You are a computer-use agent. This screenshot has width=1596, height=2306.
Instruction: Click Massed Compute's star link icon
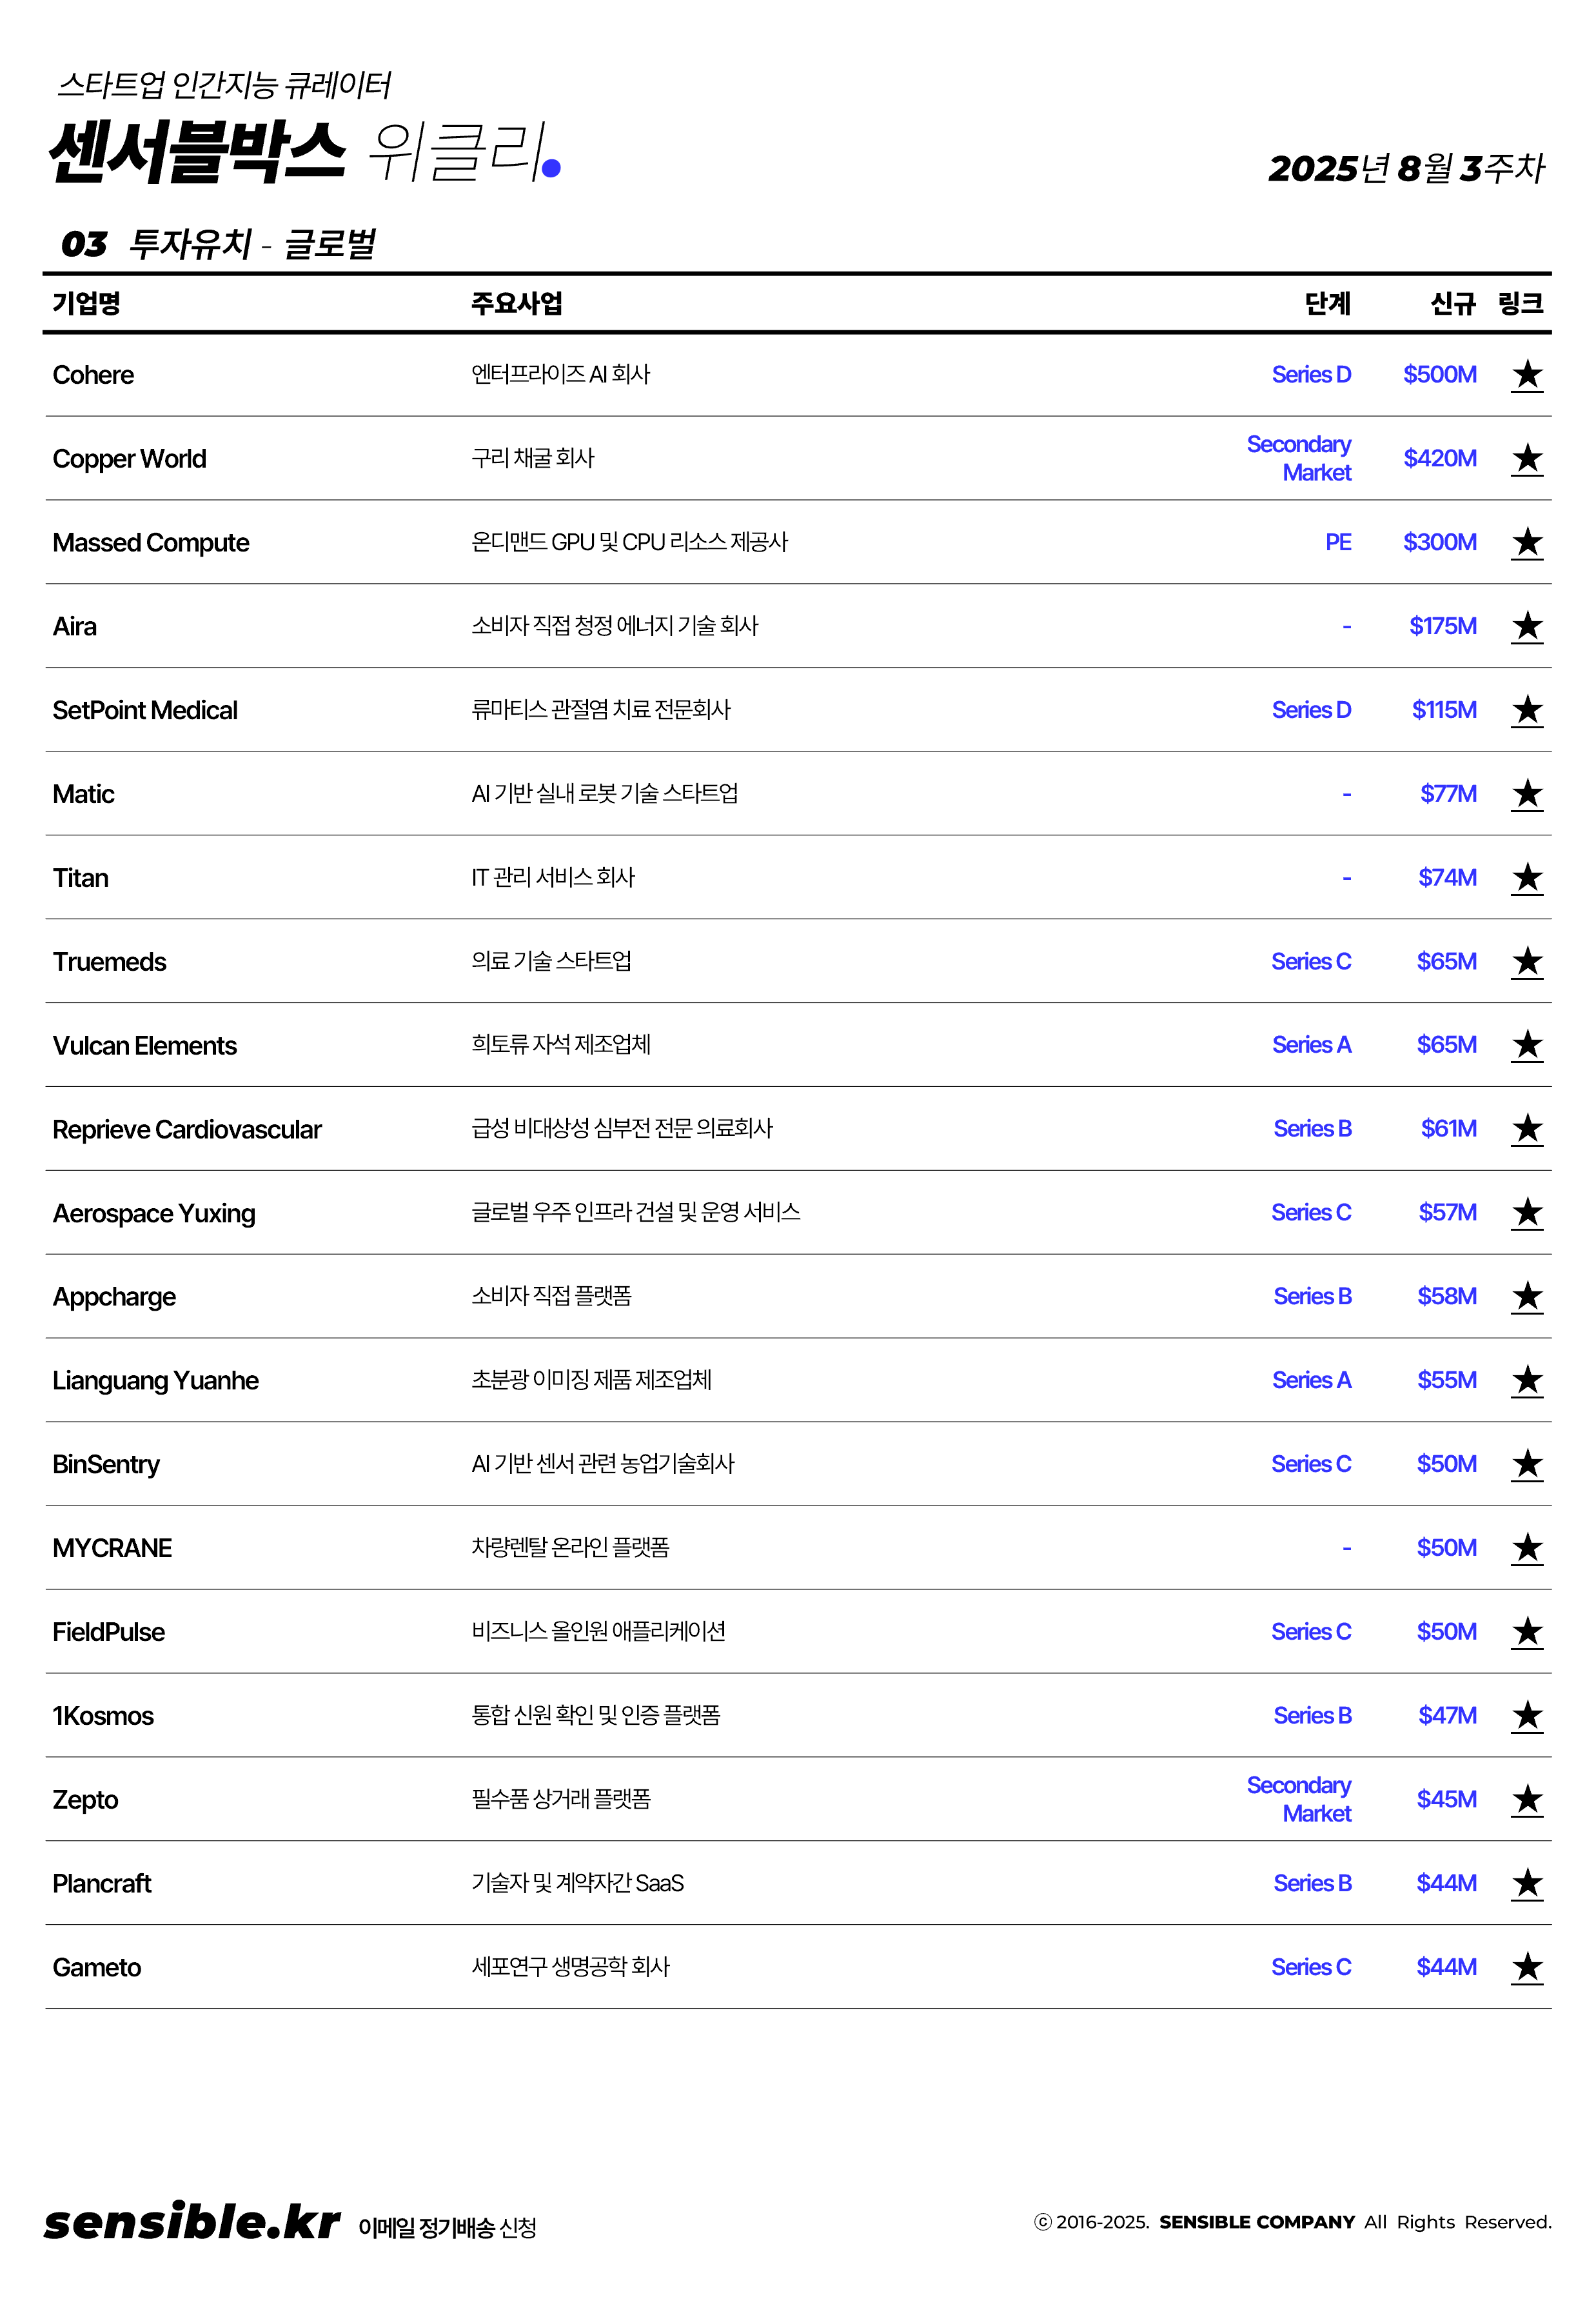point(1526,543)
